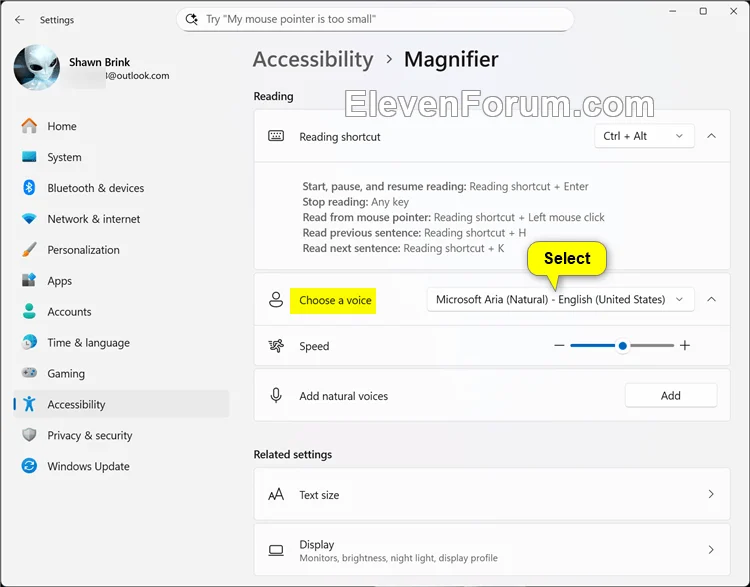Screen dimensions: 750x587
Task: Open Gaming settings
Action: point(121,374)
